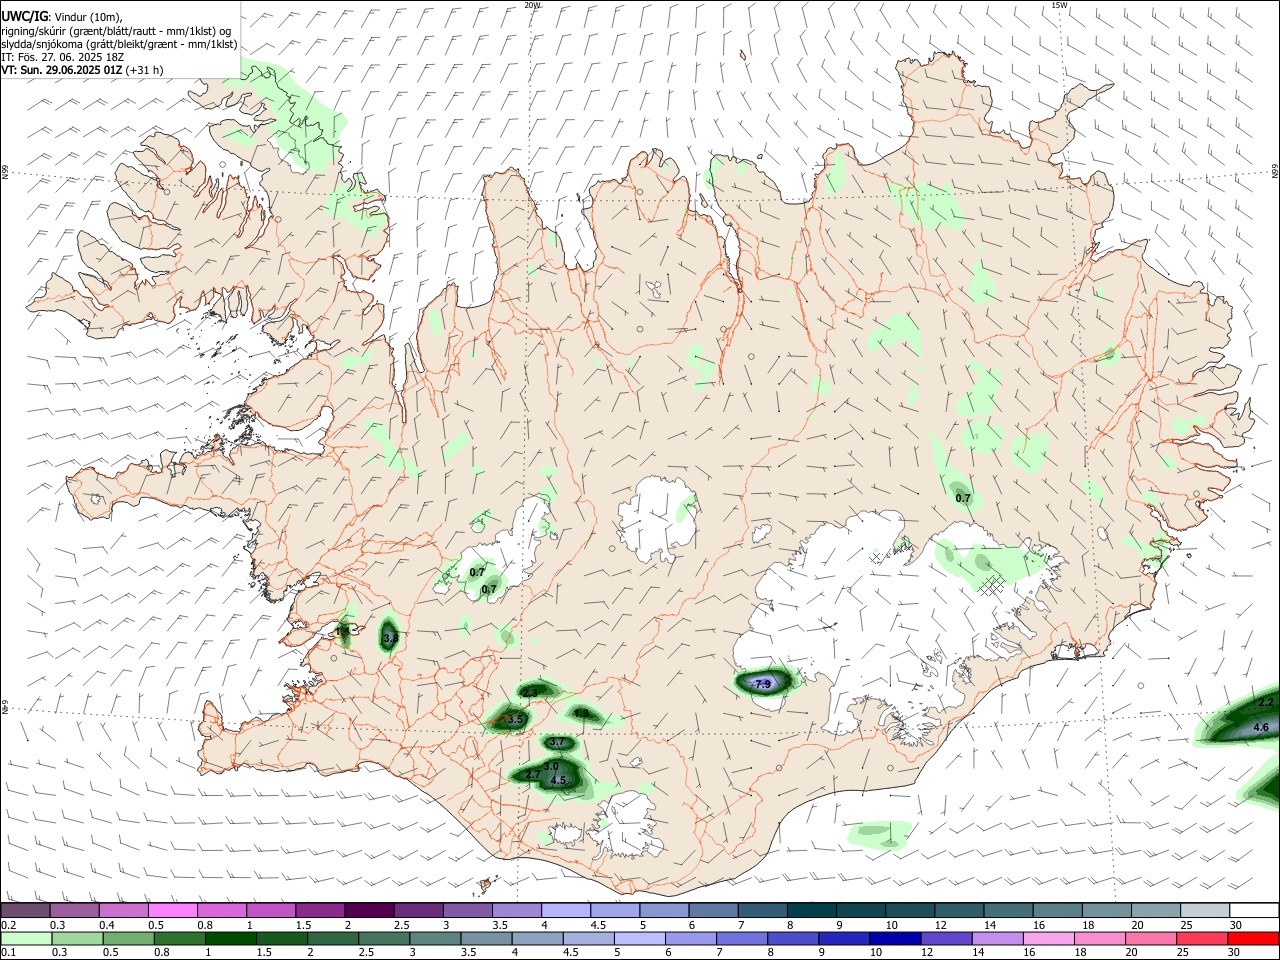Click the 'Vindur (10m)' header text

[x=89, y=17]
